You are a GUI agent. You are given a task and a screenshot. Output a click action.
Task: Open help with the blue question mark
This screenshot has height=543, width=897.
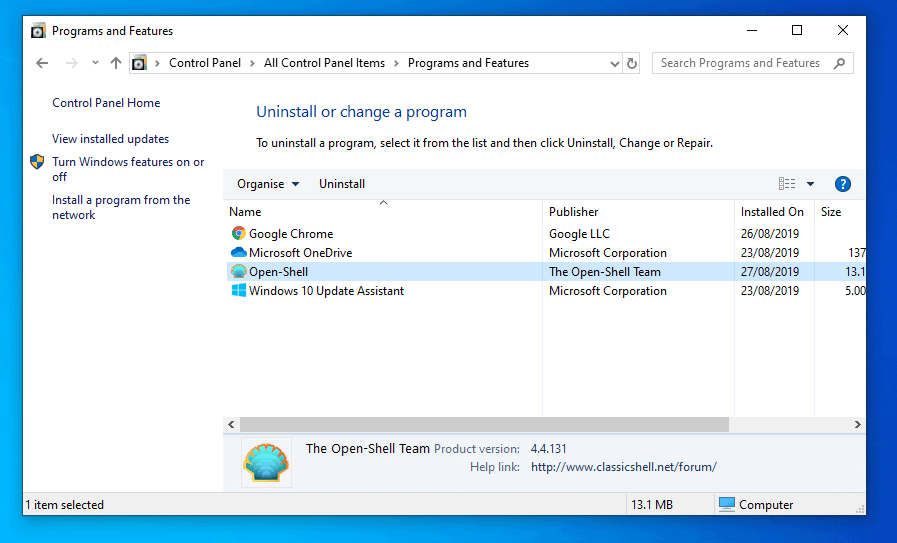point(842,184)
